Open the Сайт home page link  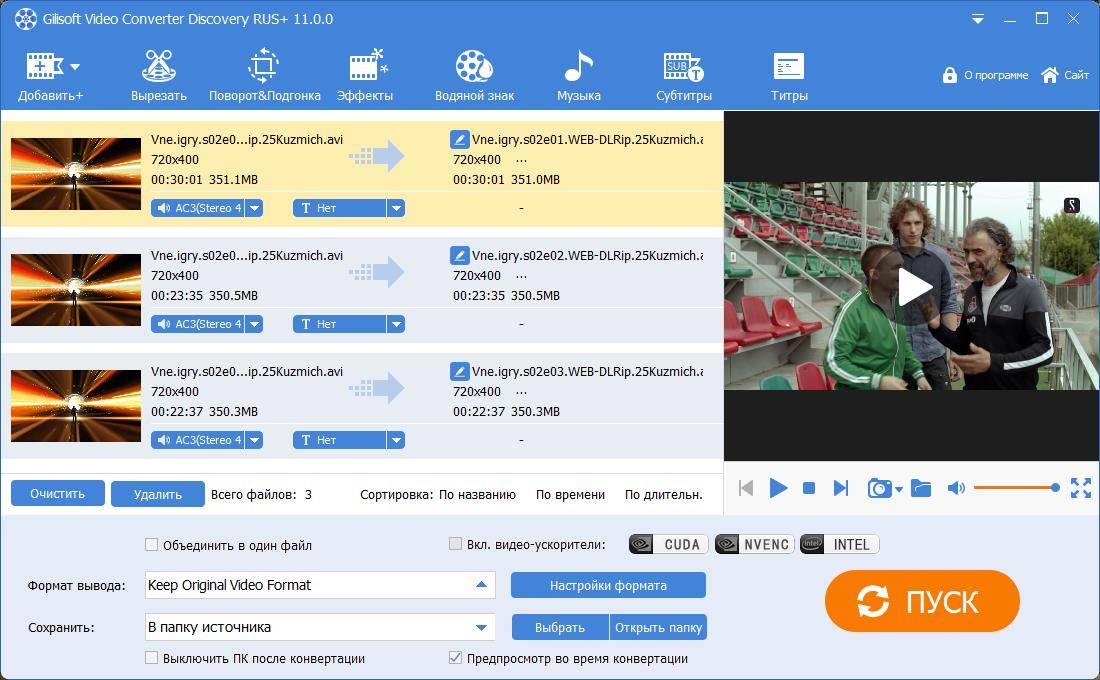[x=1065, y=75]
